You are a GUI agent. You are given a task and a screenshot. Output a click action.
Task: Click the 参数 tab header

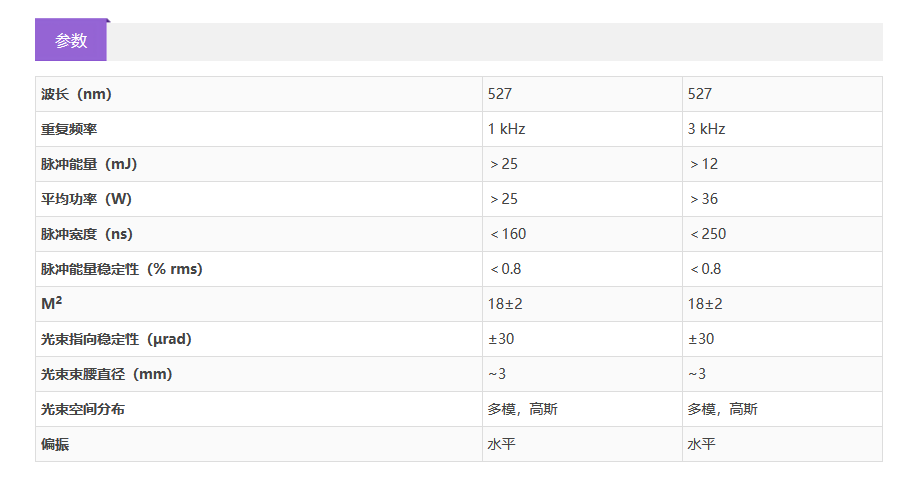tap(71, 41)
